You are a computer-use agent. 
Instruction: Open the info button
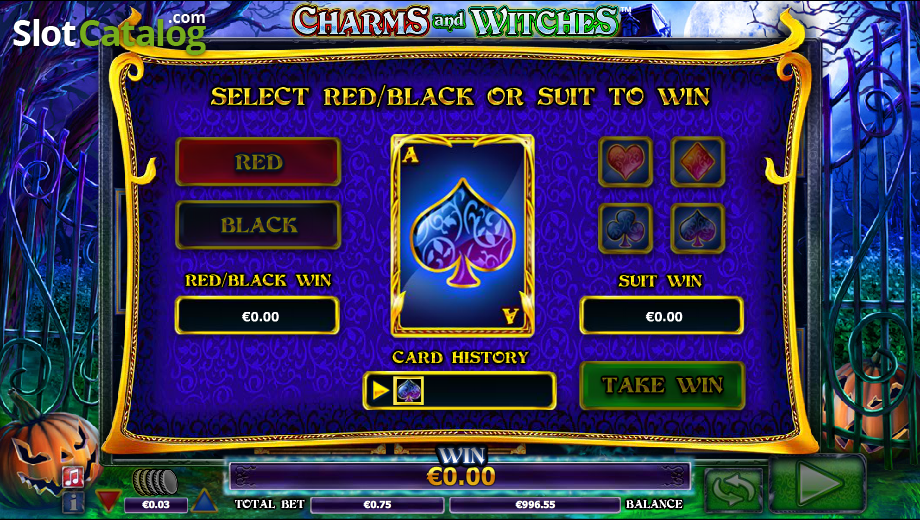pyautogui.click(x=73, y=502)
